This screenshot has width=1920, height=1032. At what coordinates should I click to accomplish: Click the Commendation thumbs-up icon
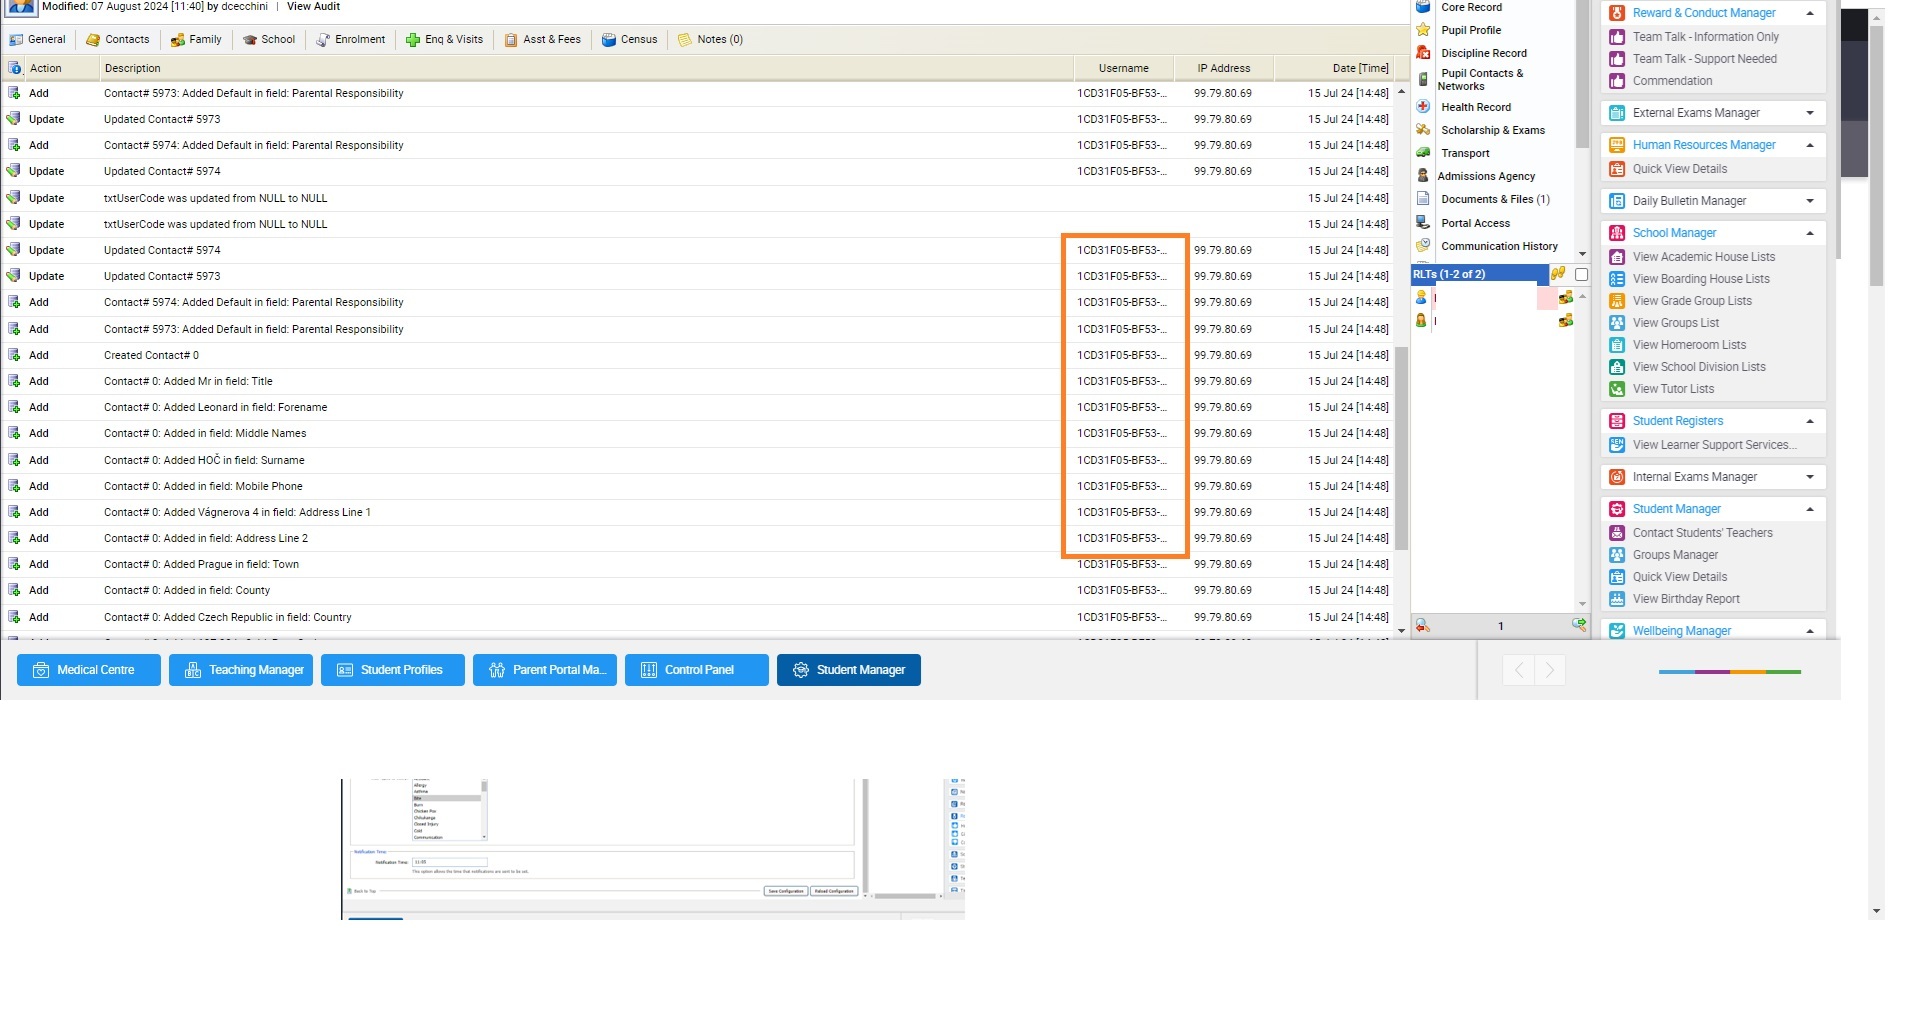1617,81
